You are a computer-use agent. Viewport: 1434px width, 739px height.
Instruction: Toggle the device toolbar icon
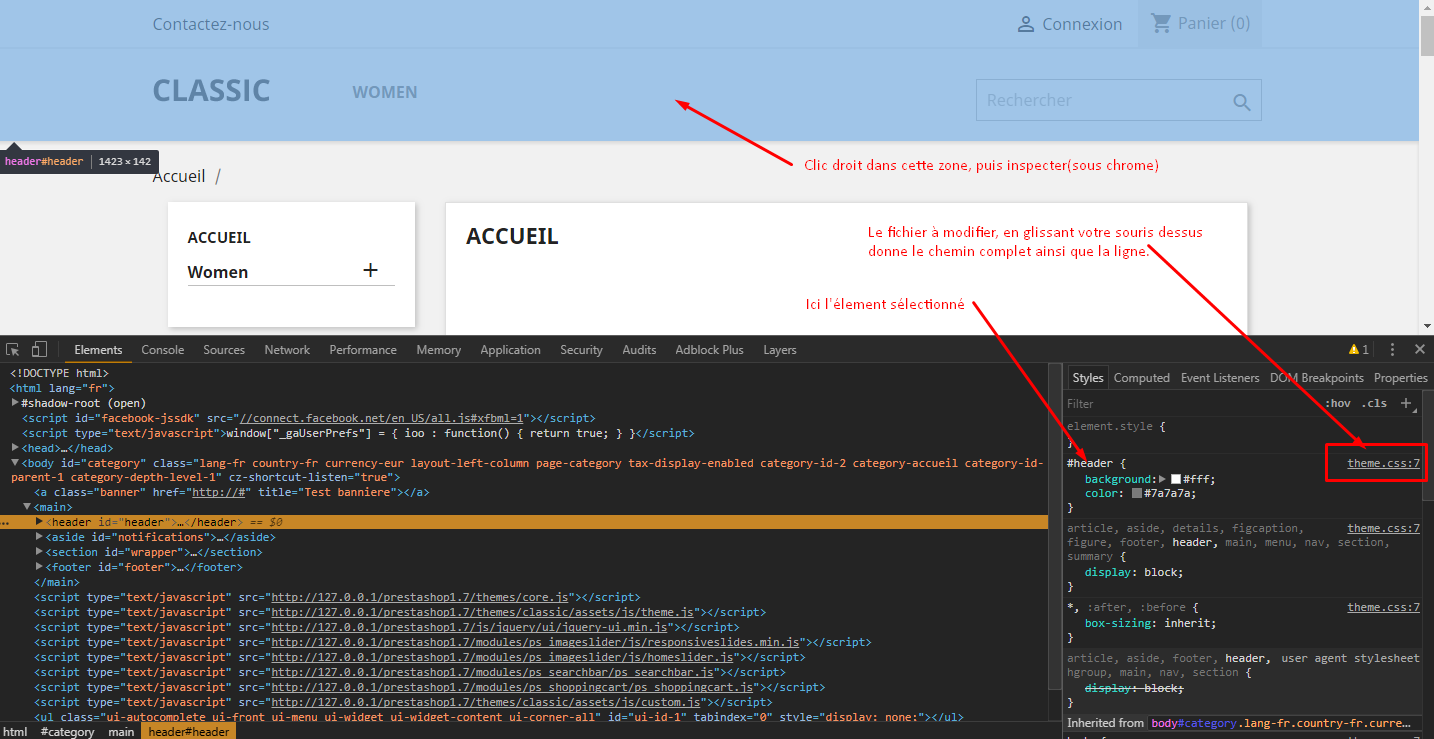39,350
